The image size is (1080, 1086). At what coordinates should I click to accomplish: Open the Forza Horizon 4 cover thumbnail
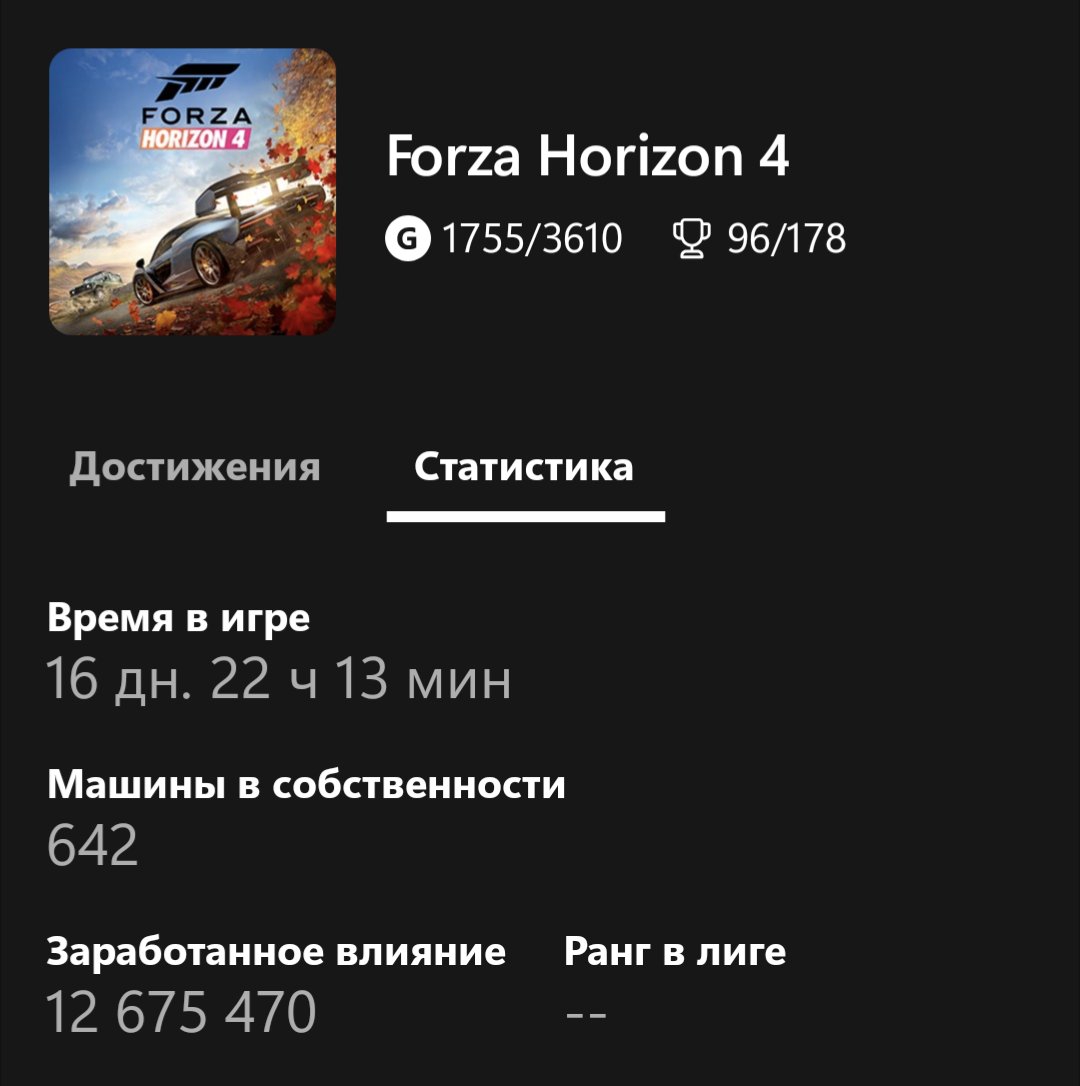pyautogui.click(x=193, y=192)
